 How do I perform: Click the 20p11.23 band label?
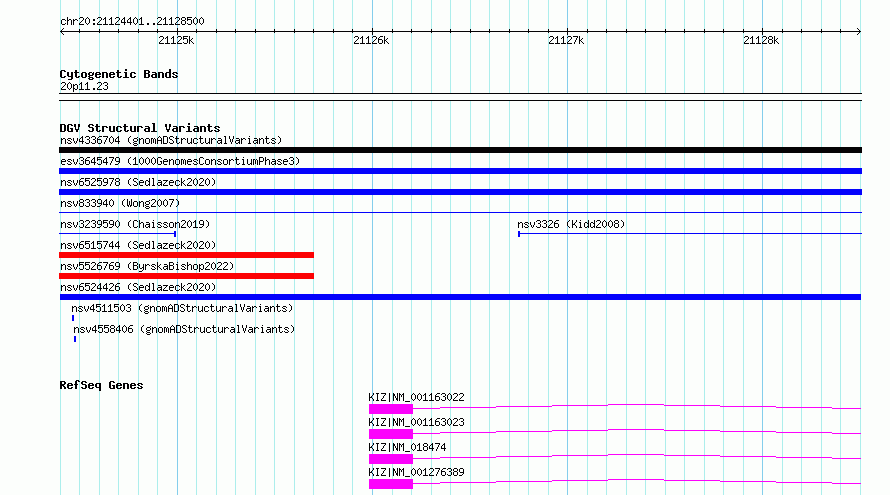click(84, 86)
